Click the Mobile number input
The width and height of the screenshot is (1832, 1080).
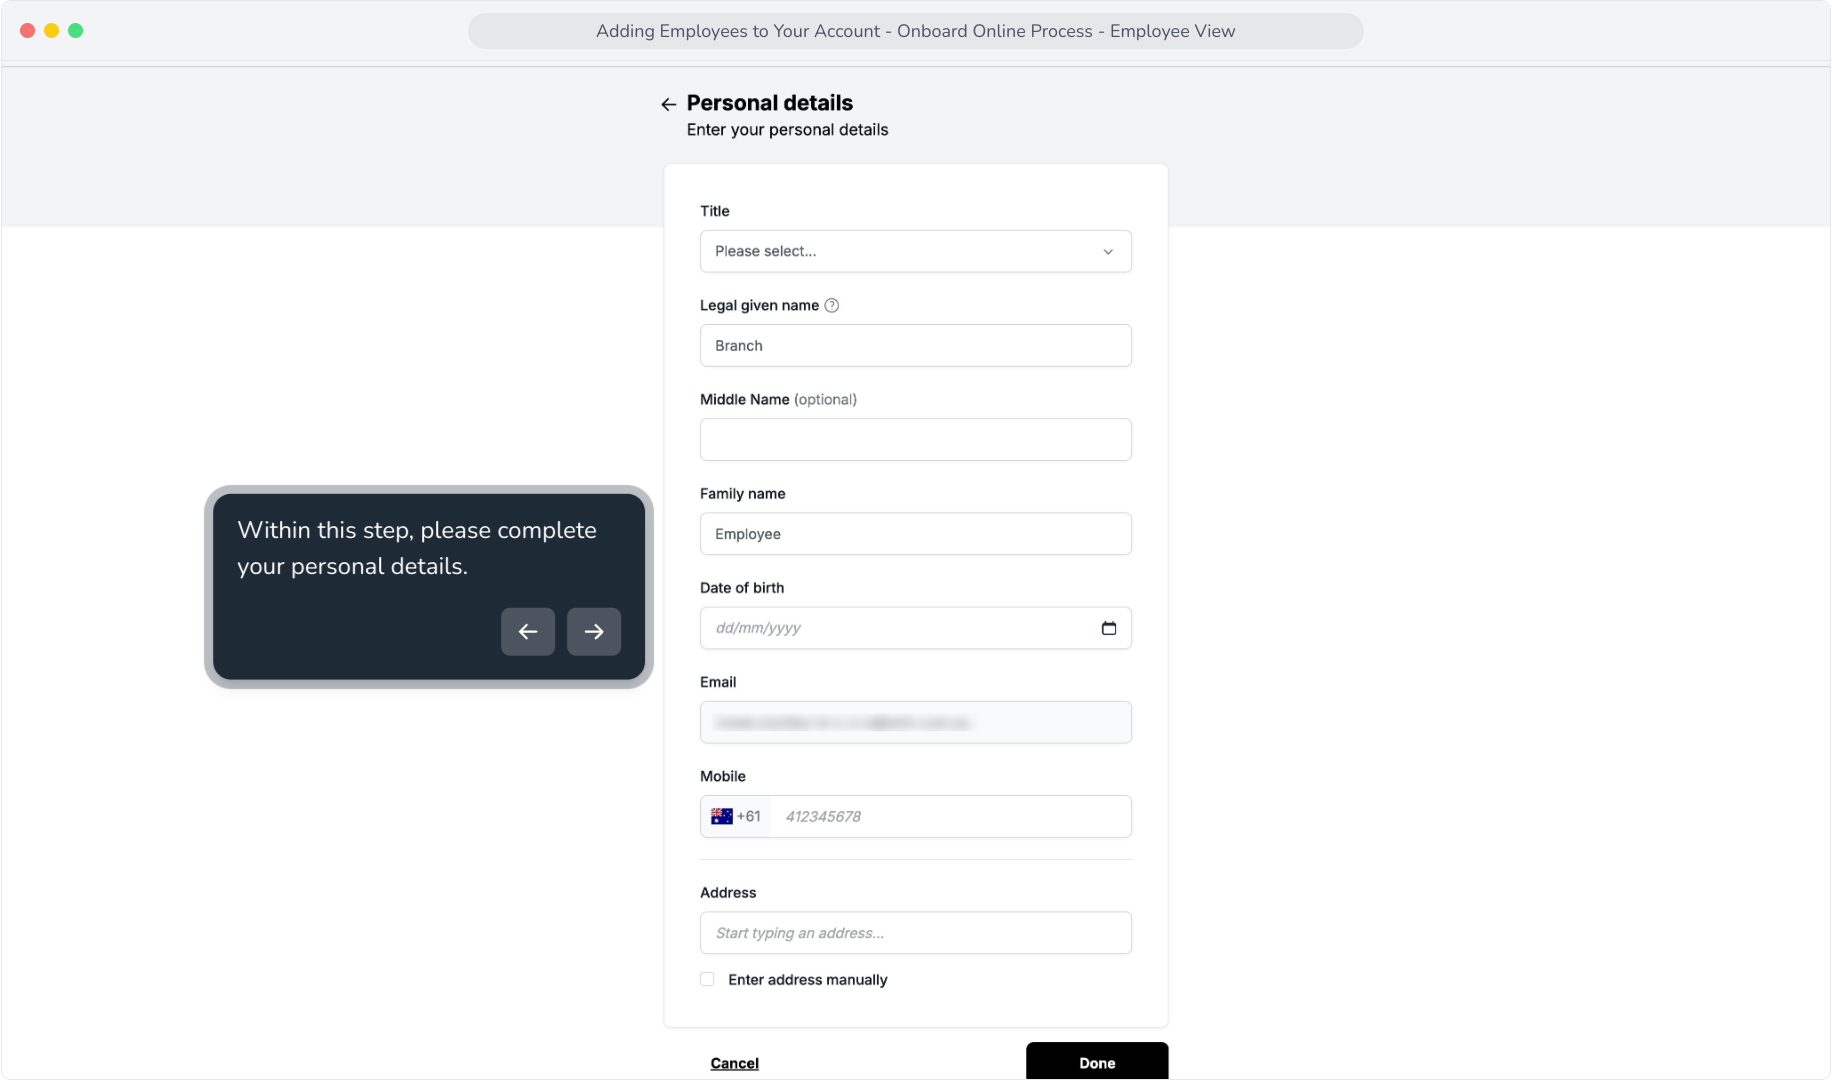tap(950, 816)
